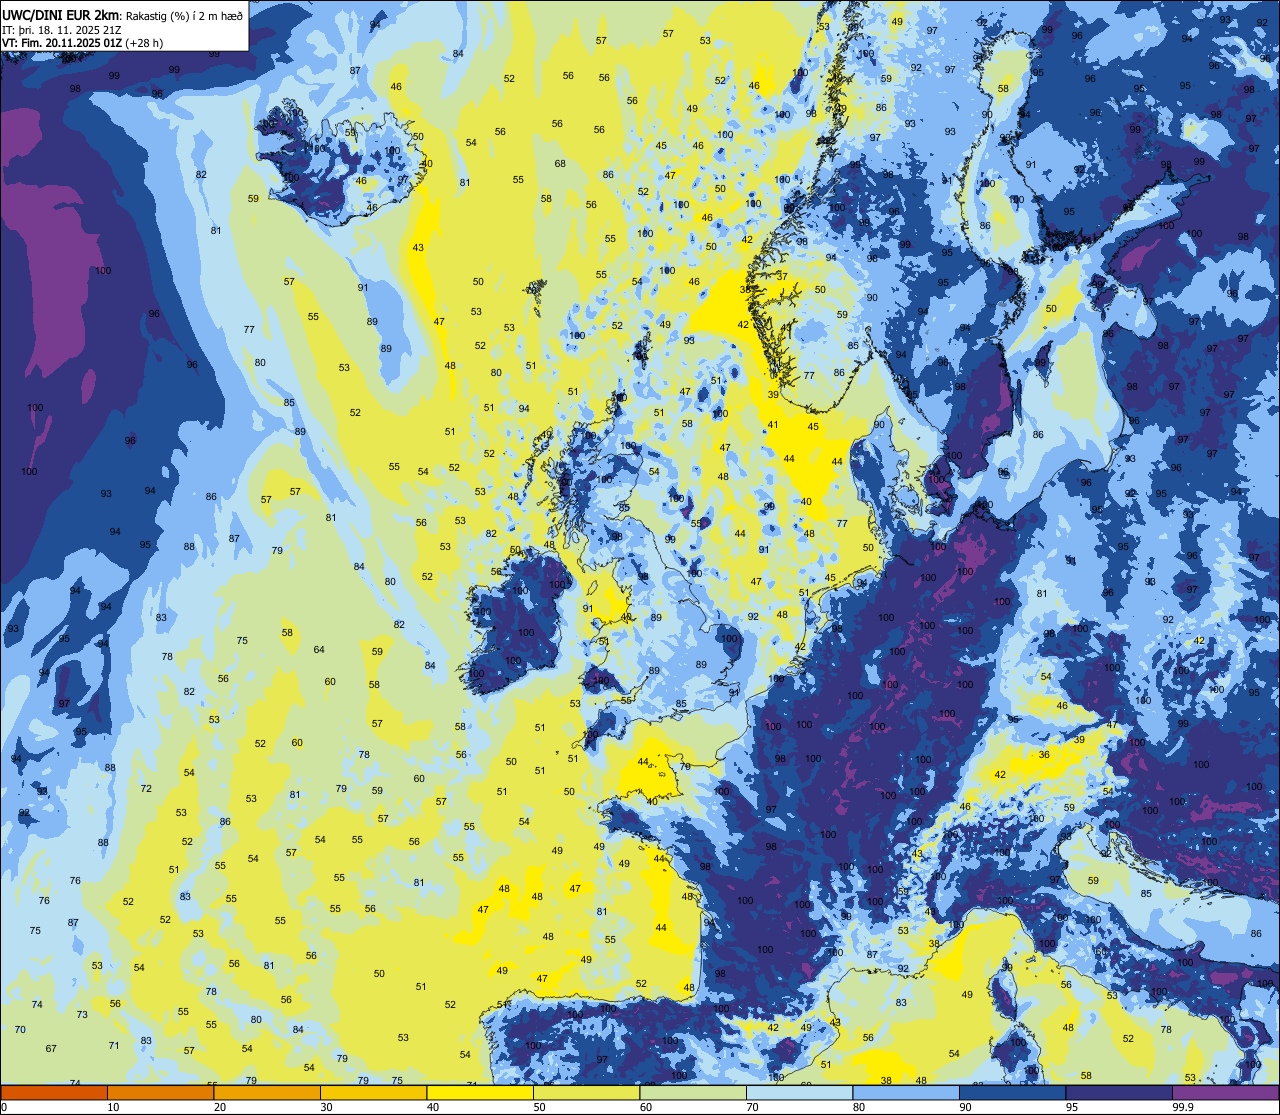Click the 'IT: þri. 18. 11. 2025 21Z' line

[x=64, y=30]
